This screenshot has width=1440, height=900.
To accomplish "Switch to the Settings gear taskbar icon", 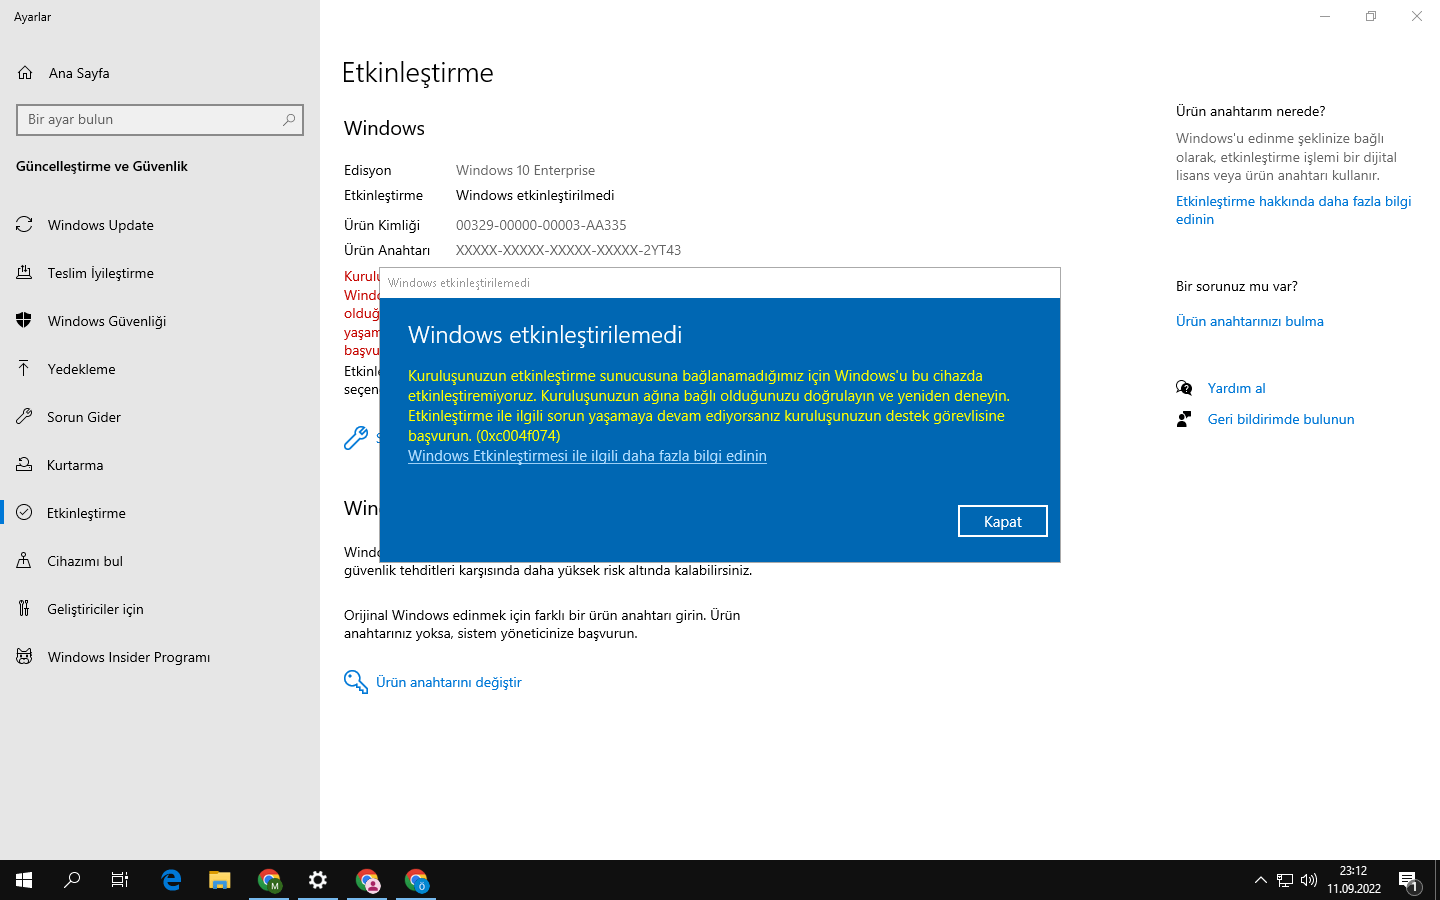I will [318, 880].
